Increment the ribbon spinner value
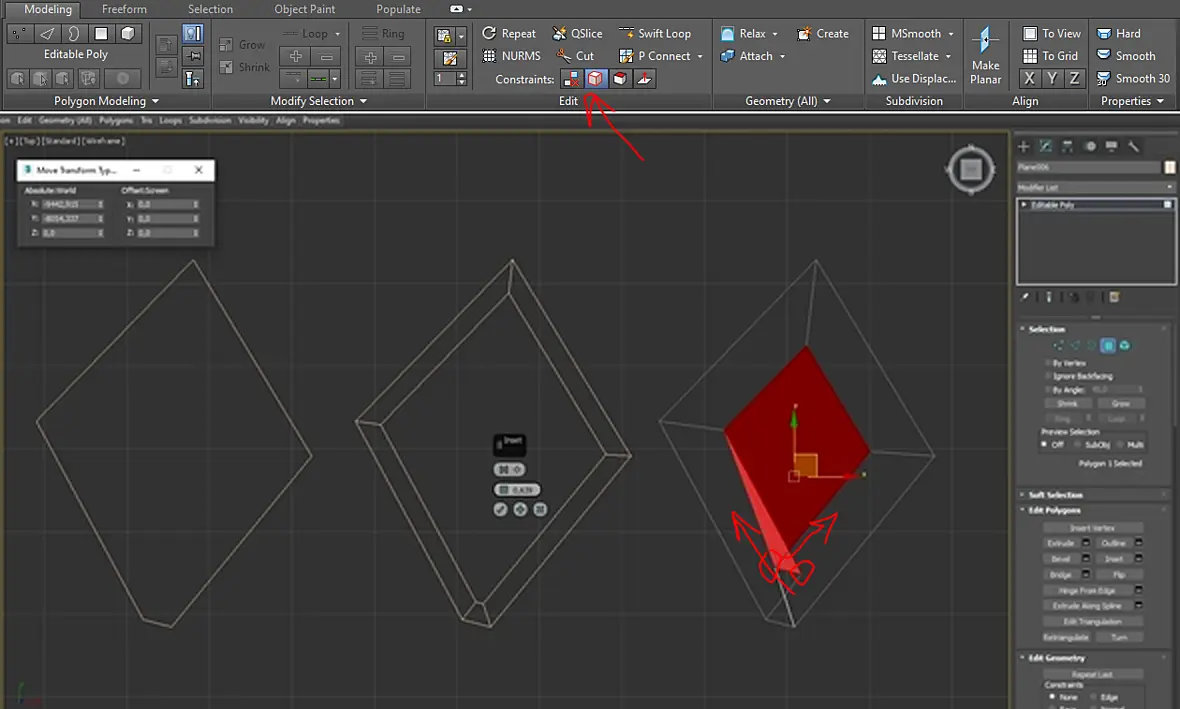Image resolution: width=1180 pixels, height=709 pixels. (461, 75)
